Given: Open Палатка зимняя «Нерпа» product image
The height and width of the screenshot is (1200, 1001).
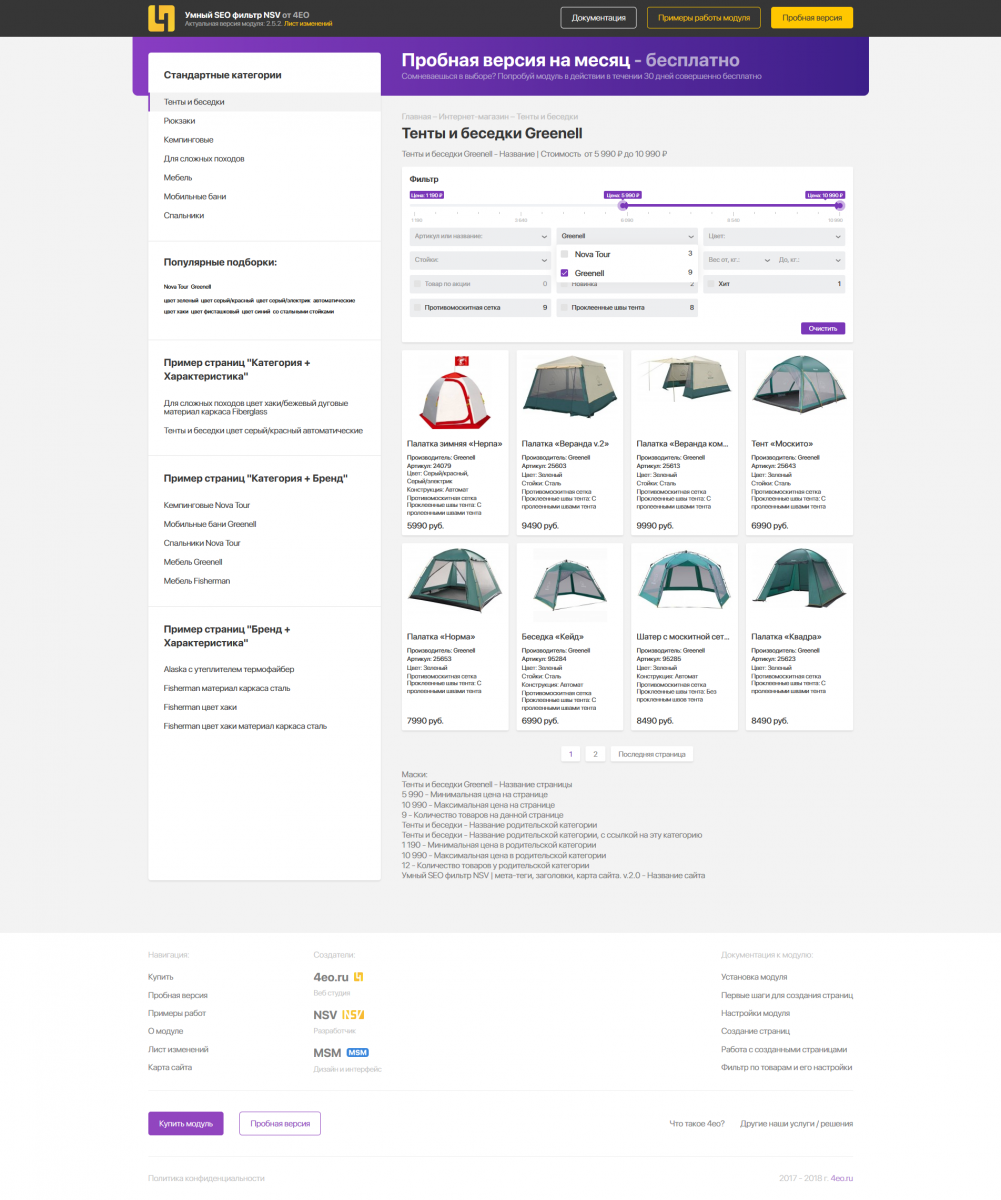Looking at the screenshot, I should click(x=455, y=391).
